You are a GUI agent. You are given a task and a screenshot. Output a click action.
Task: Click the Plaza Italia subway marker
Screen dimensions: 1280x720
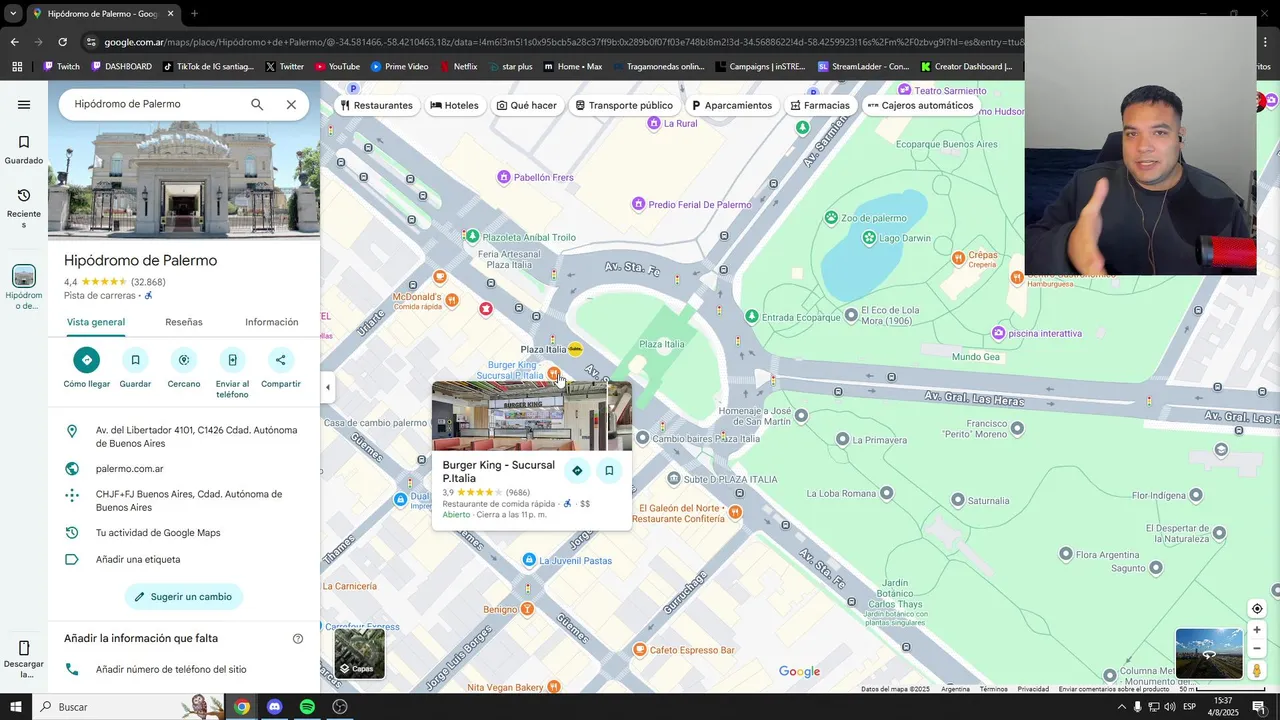(x=575, y=349)
